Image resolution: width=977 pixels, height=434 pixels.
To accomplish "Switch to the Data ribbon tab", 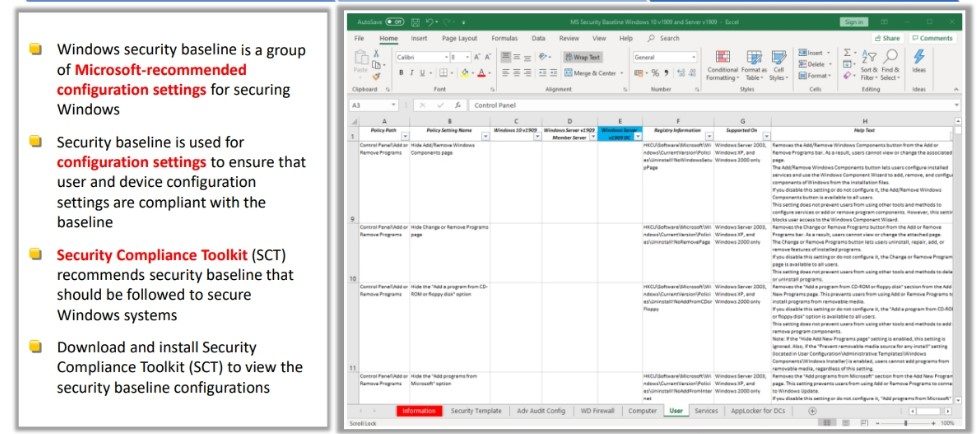I will (x=538, y=38).
